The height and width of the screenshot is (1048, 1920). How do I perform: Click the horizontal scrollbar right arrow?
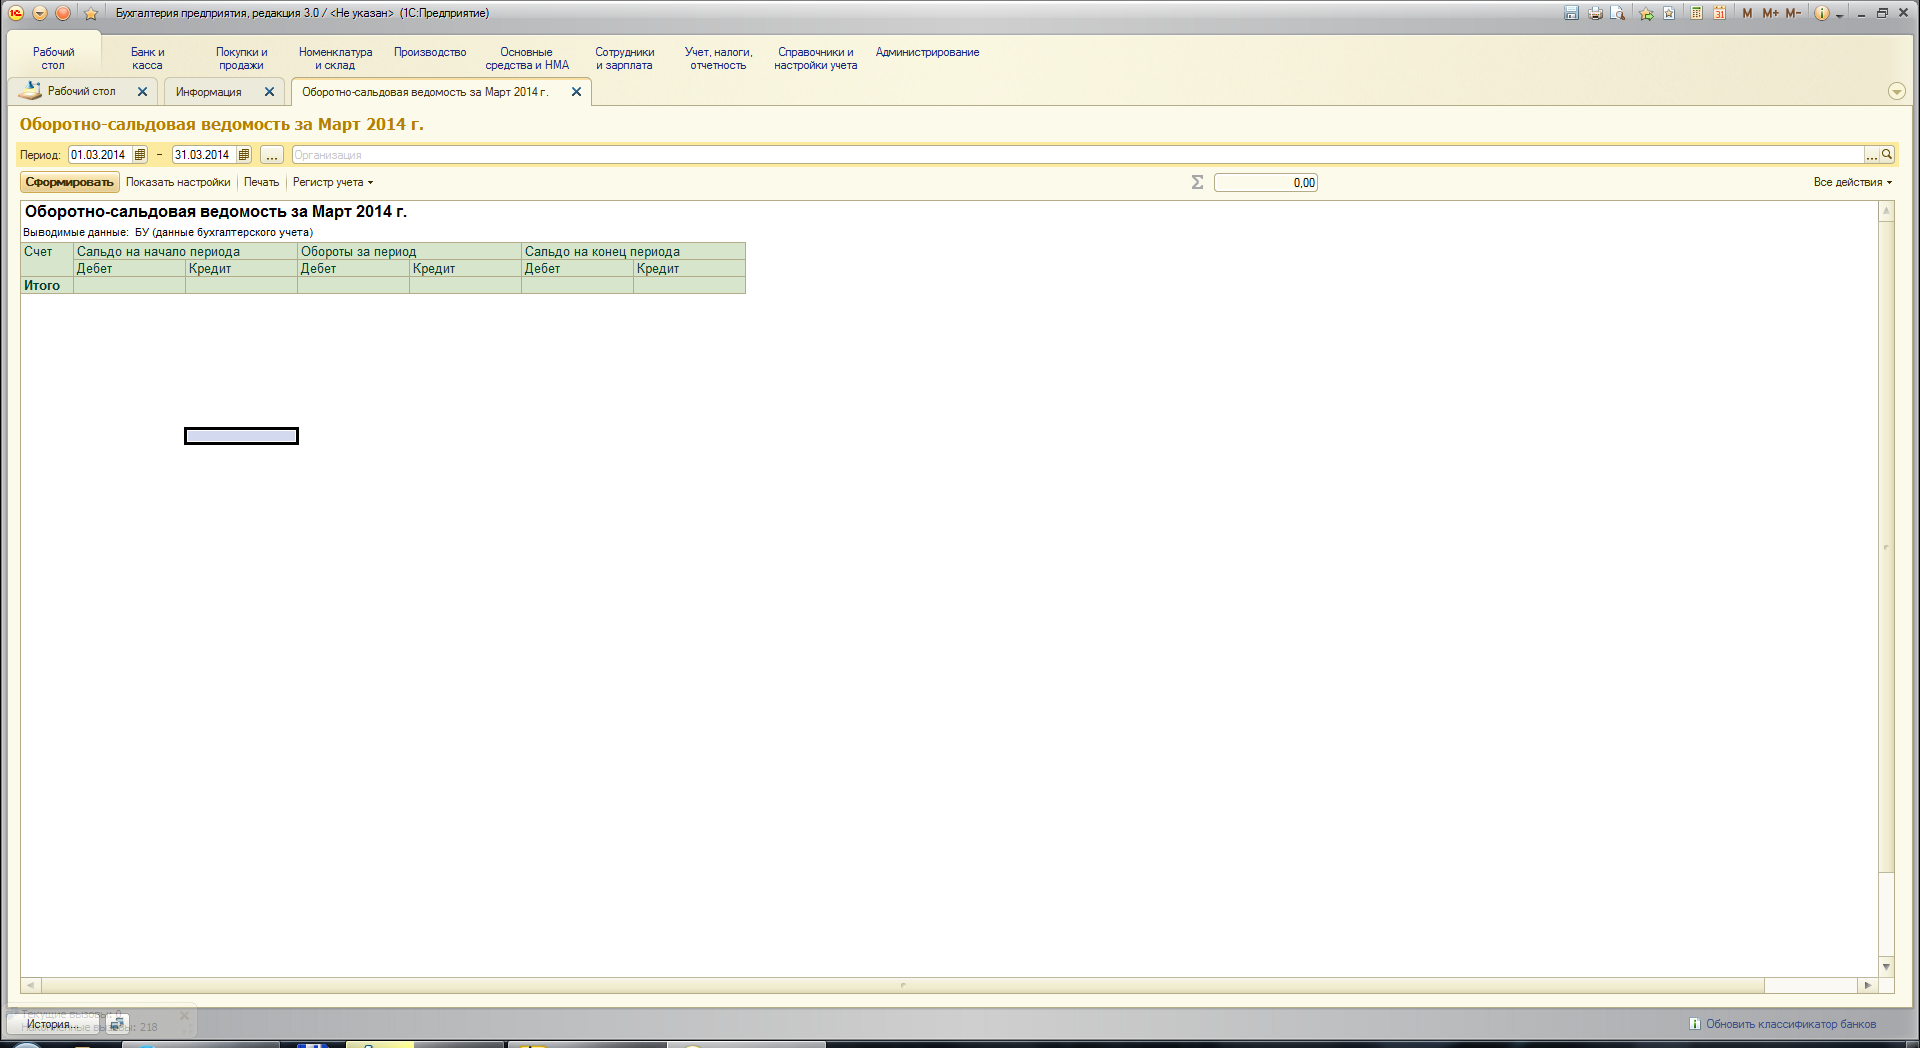(x=1867, y=985)
